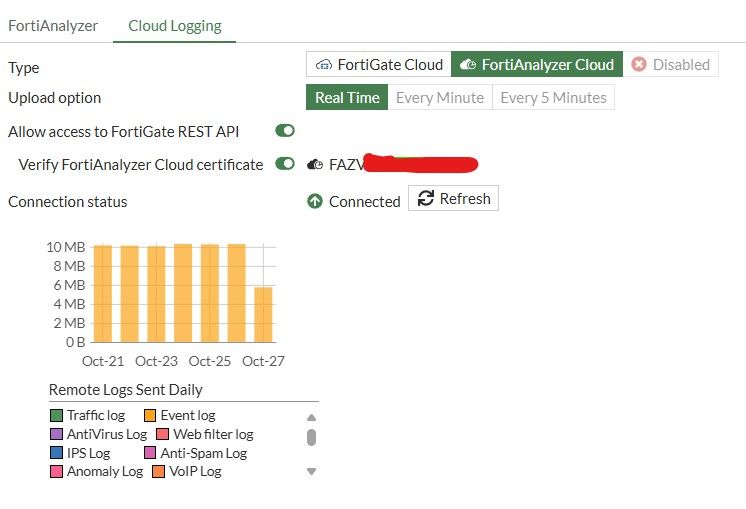The height and width of the screenshot is (509, 746).
Task: Click the green Connected status icon
Action: [x=315, y=201]
